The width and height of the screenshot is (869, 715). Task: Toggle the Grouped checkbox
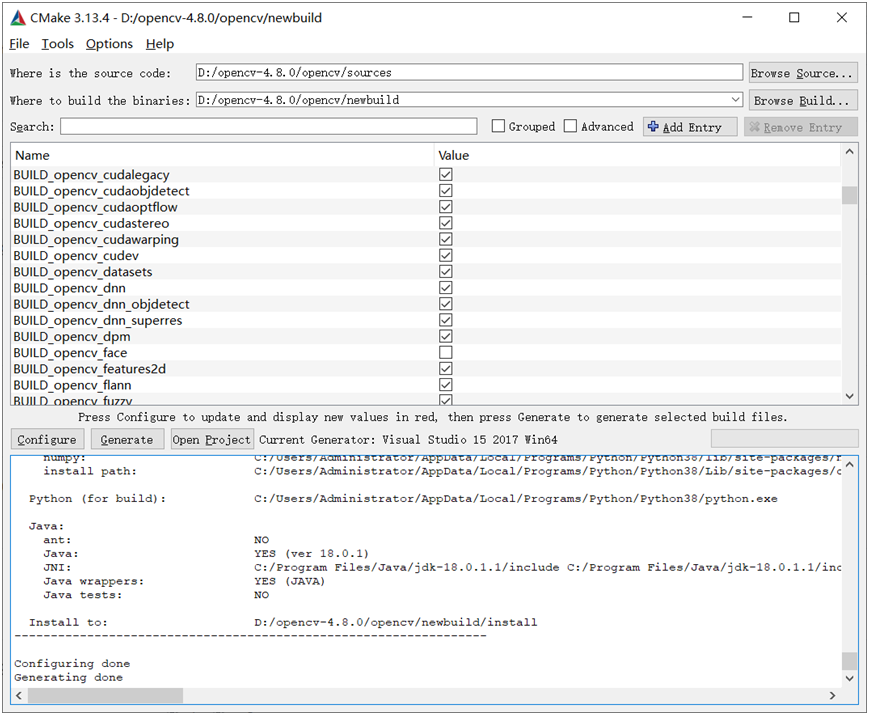tap(498, 126)
